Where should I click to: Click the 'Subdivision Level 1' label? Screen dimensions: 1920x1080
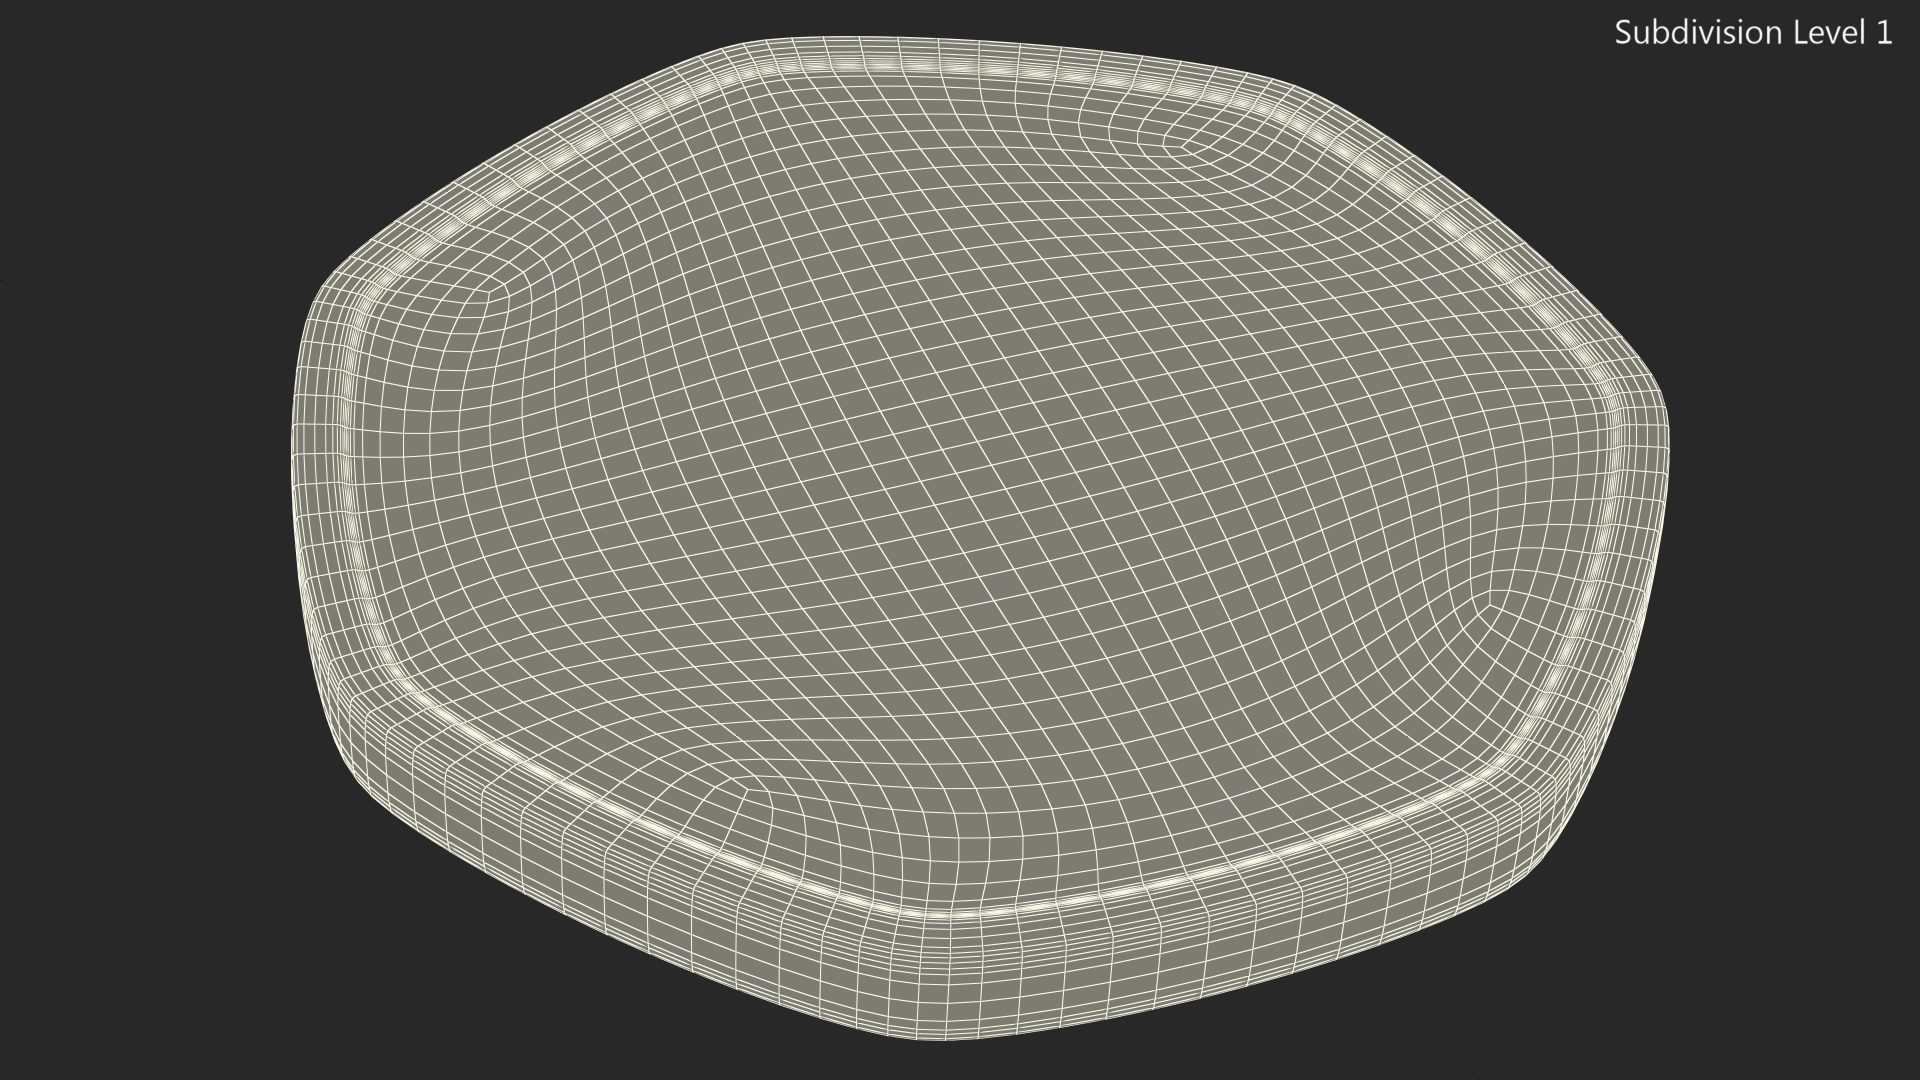(1754, 33)
